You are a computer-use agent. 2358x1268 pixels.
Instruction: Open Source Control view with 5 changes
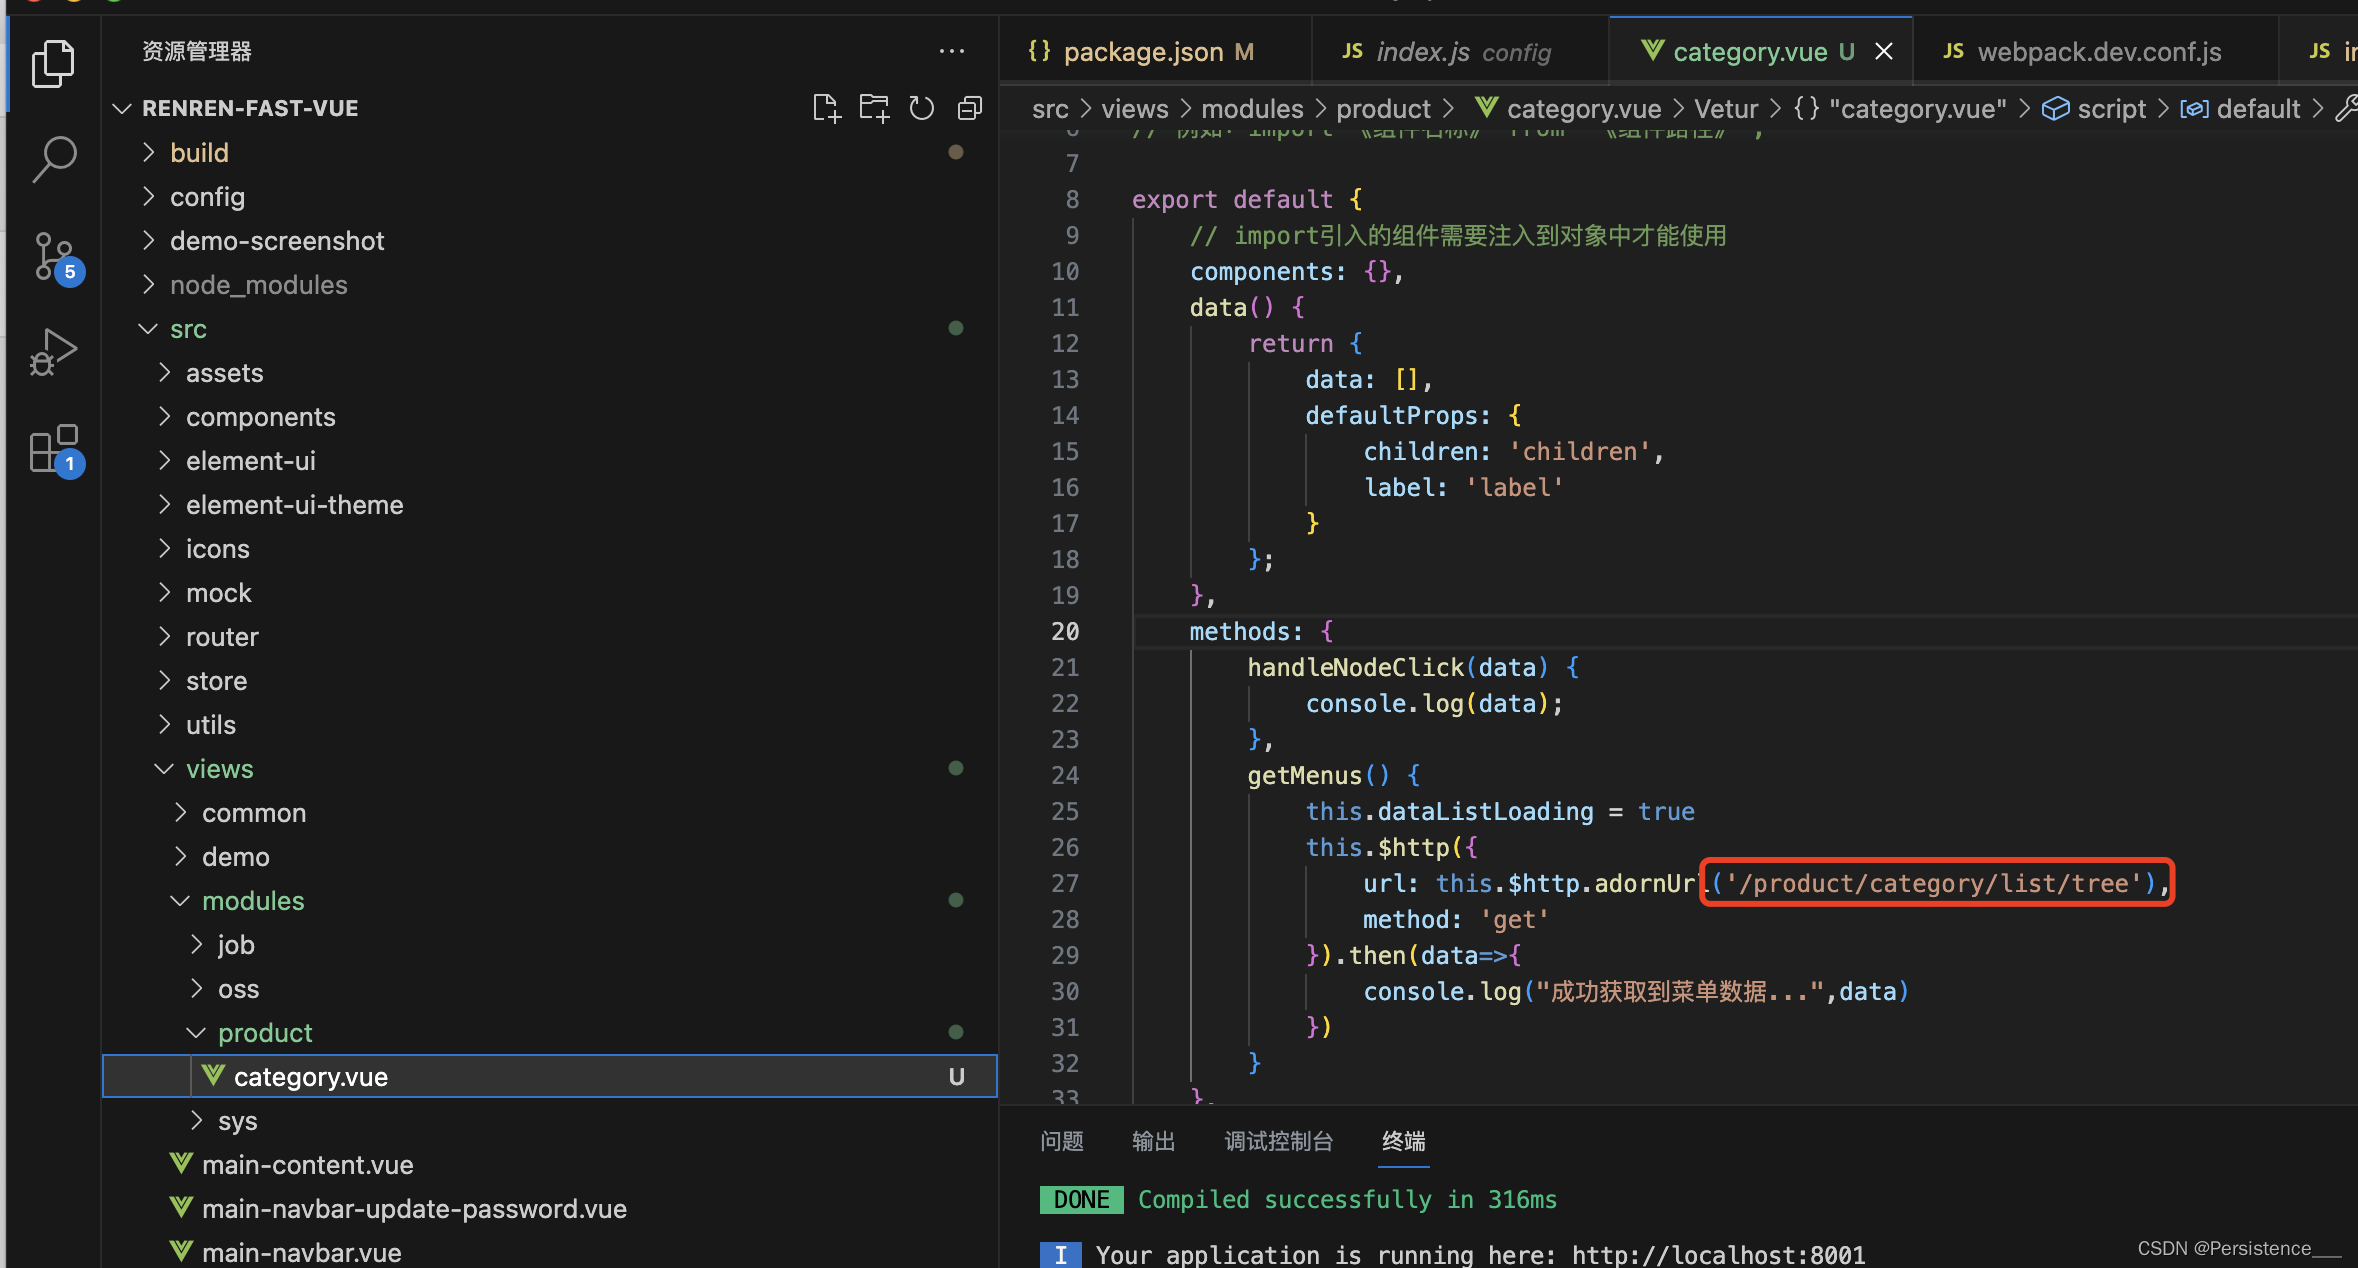[x=55, y=258]
